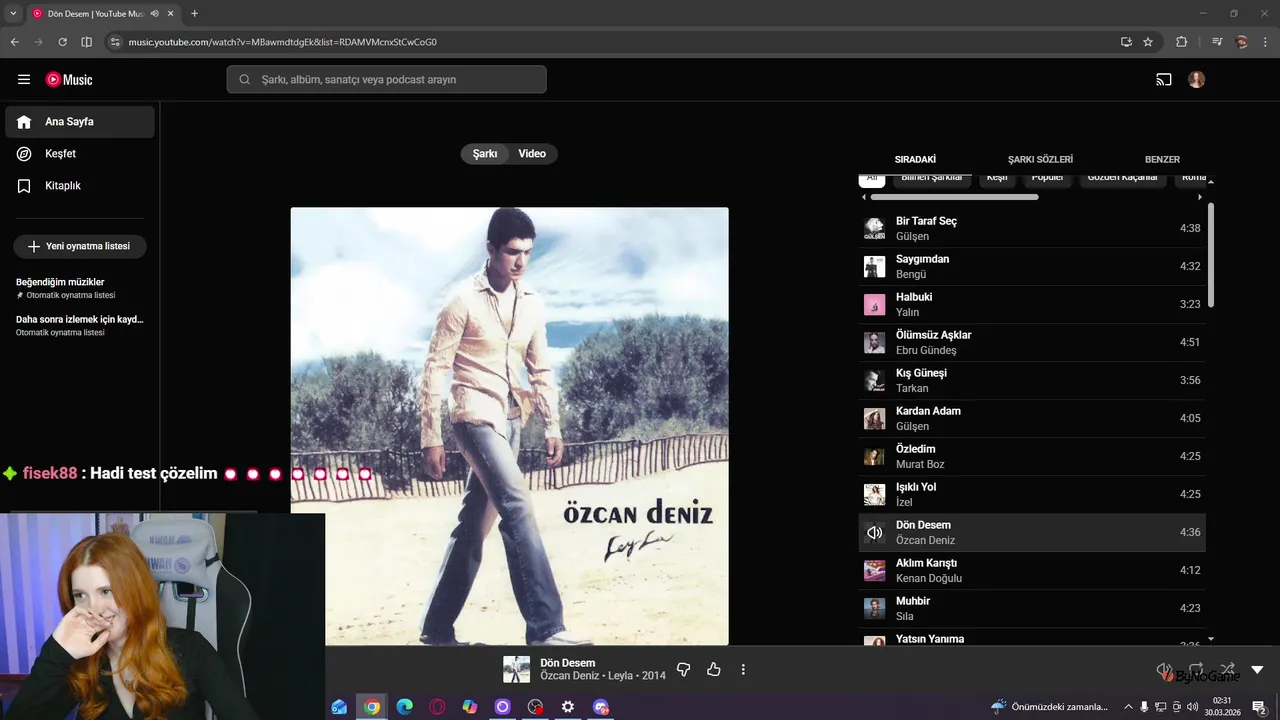Bookmark this page with the star icon
1280x720 pixels.
click(1148, 42)
